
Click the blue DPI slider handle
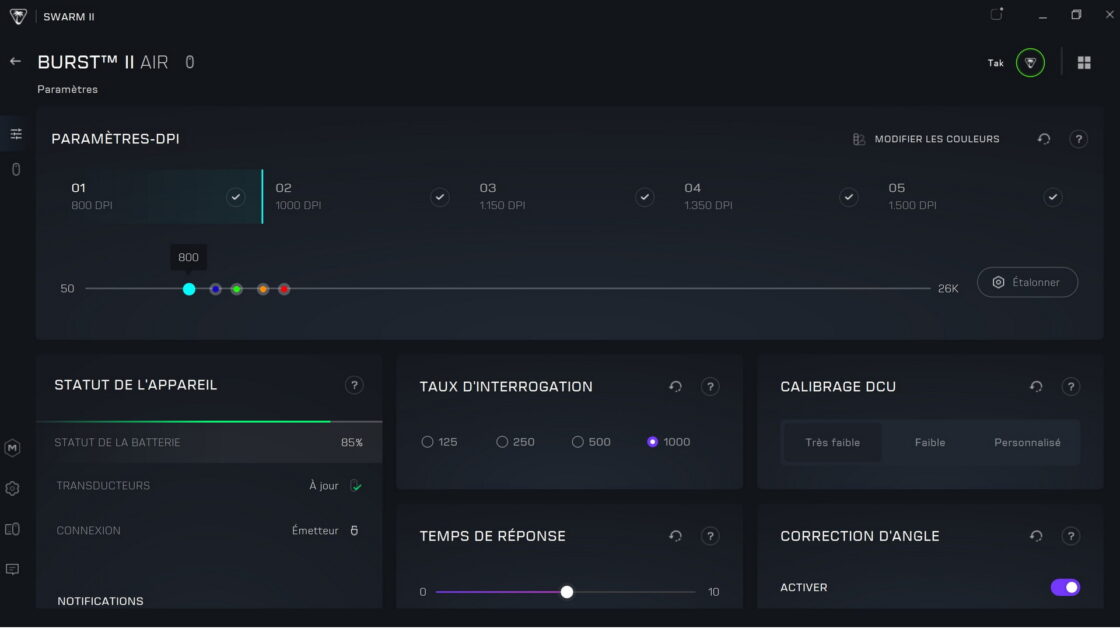pos(215,289)
